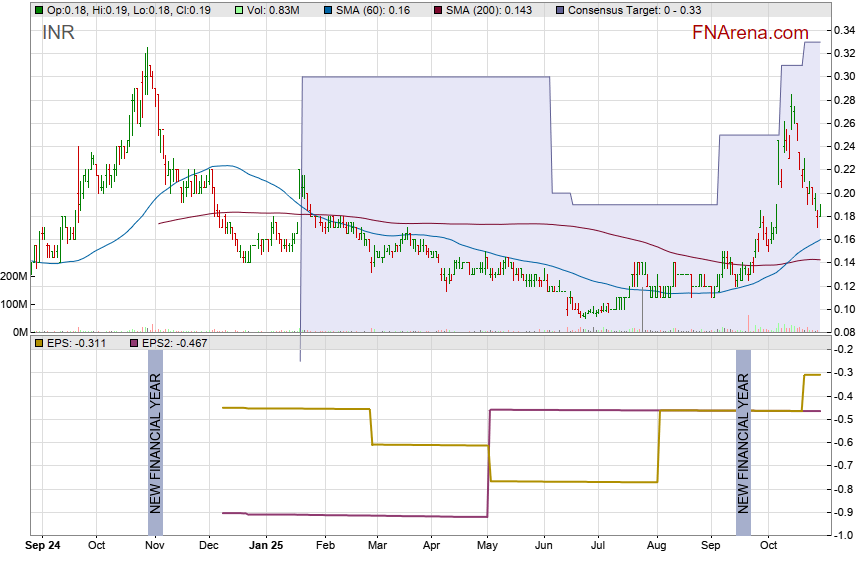Viewport: 859px width, 566px height.
Task: Click the 200M volume axis label
Action: 15,276
